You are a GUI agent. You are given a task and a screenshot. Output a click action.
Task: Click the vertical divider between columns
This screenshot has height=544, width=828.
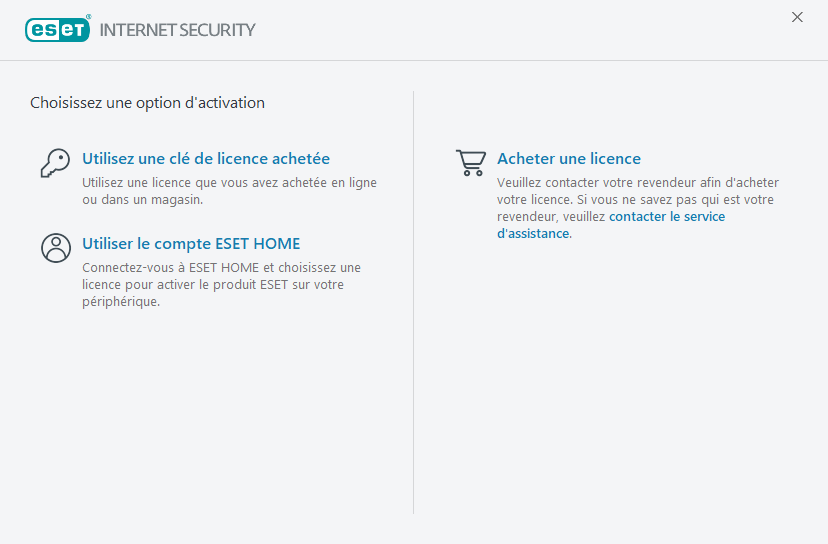click(414, 300)
